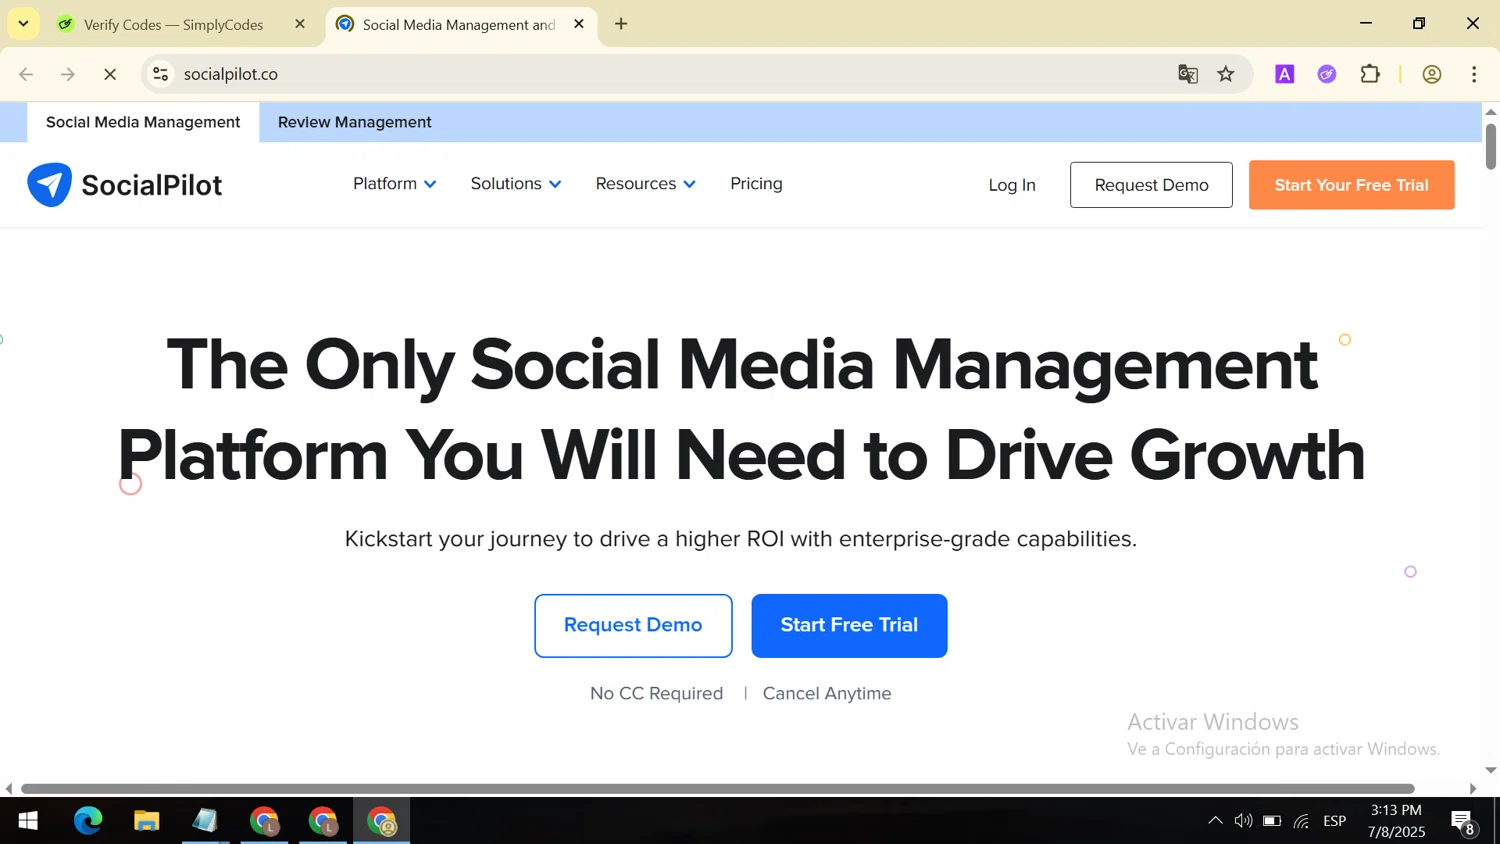Click the scroll down arrow of the page
This screenshot has width=1500, height=844.
pyautogui.click(x=1490, y=771)
